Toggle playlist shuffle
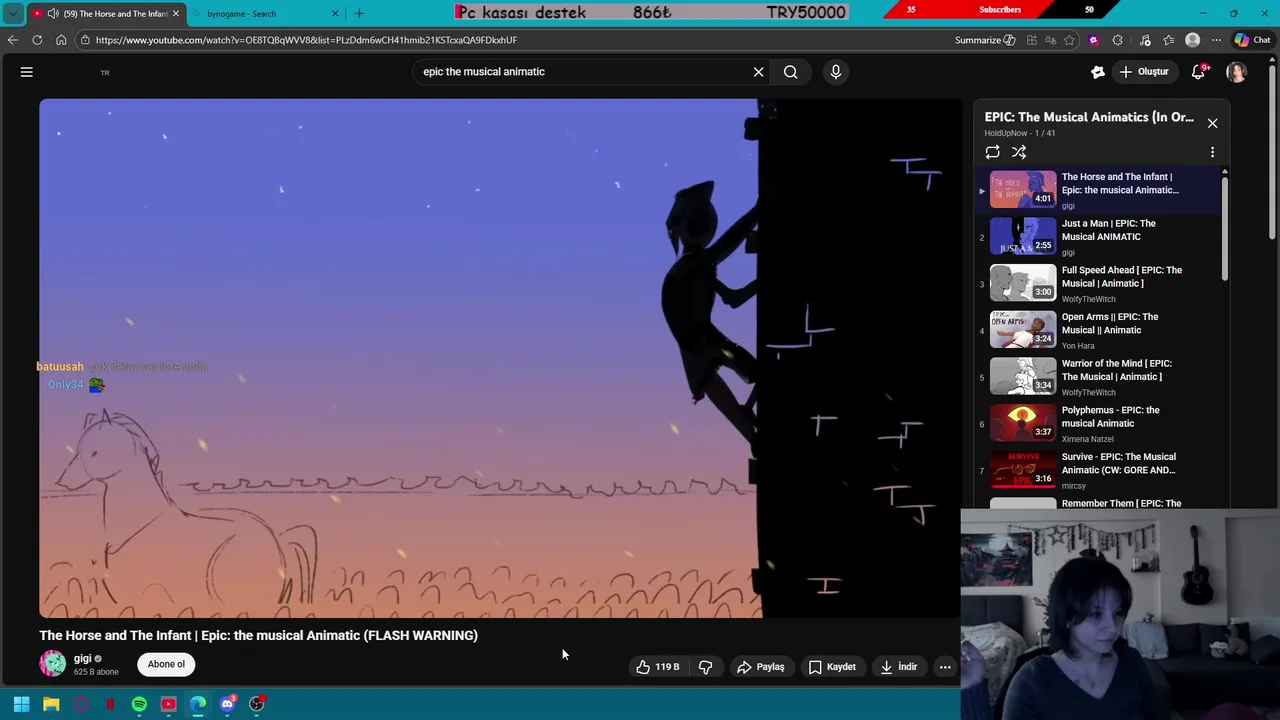This screenshot has height=720, width=1280. pyautogui.click(x=1019, y=152)
